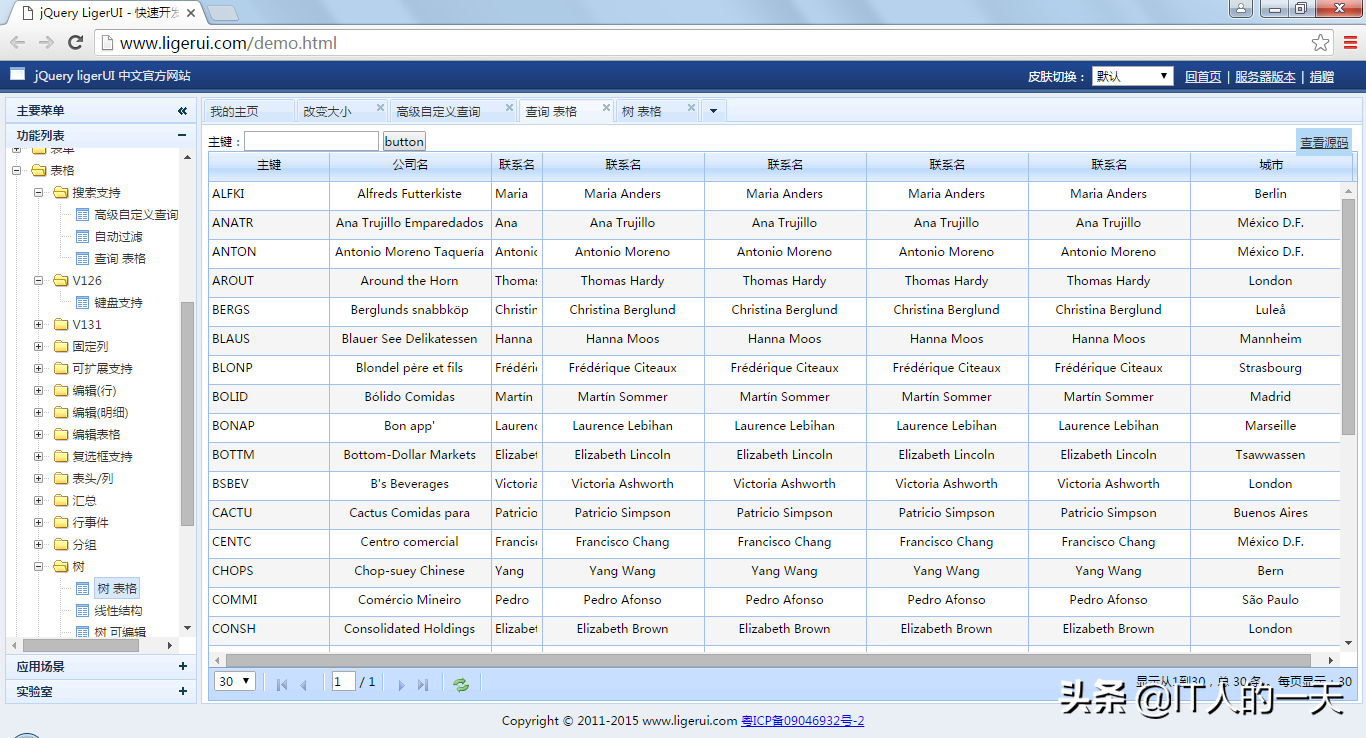Go to next page in grid pager
The width and height of the screenshot is (1366, 738).
401,685
